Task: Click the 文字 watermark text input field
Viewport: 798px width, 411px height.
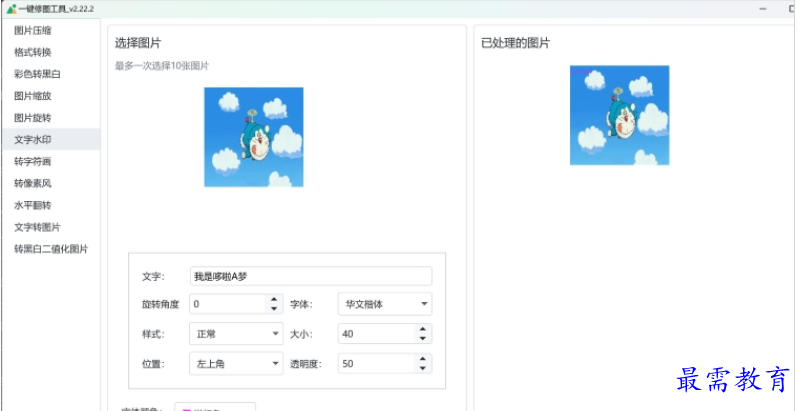Action: tap(311, 276)
